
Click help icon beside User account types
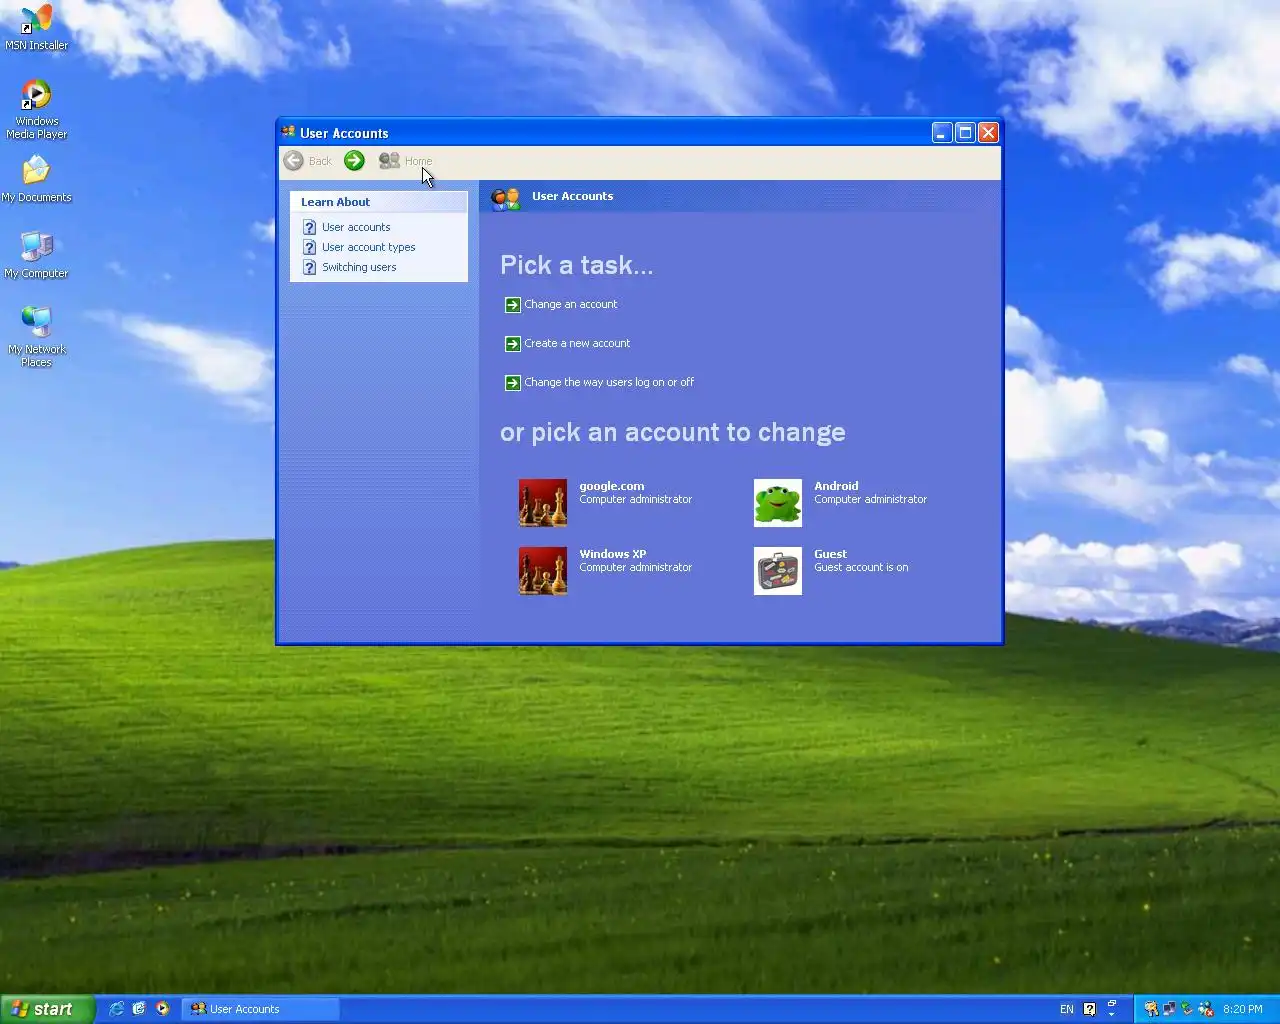[310, 247]
